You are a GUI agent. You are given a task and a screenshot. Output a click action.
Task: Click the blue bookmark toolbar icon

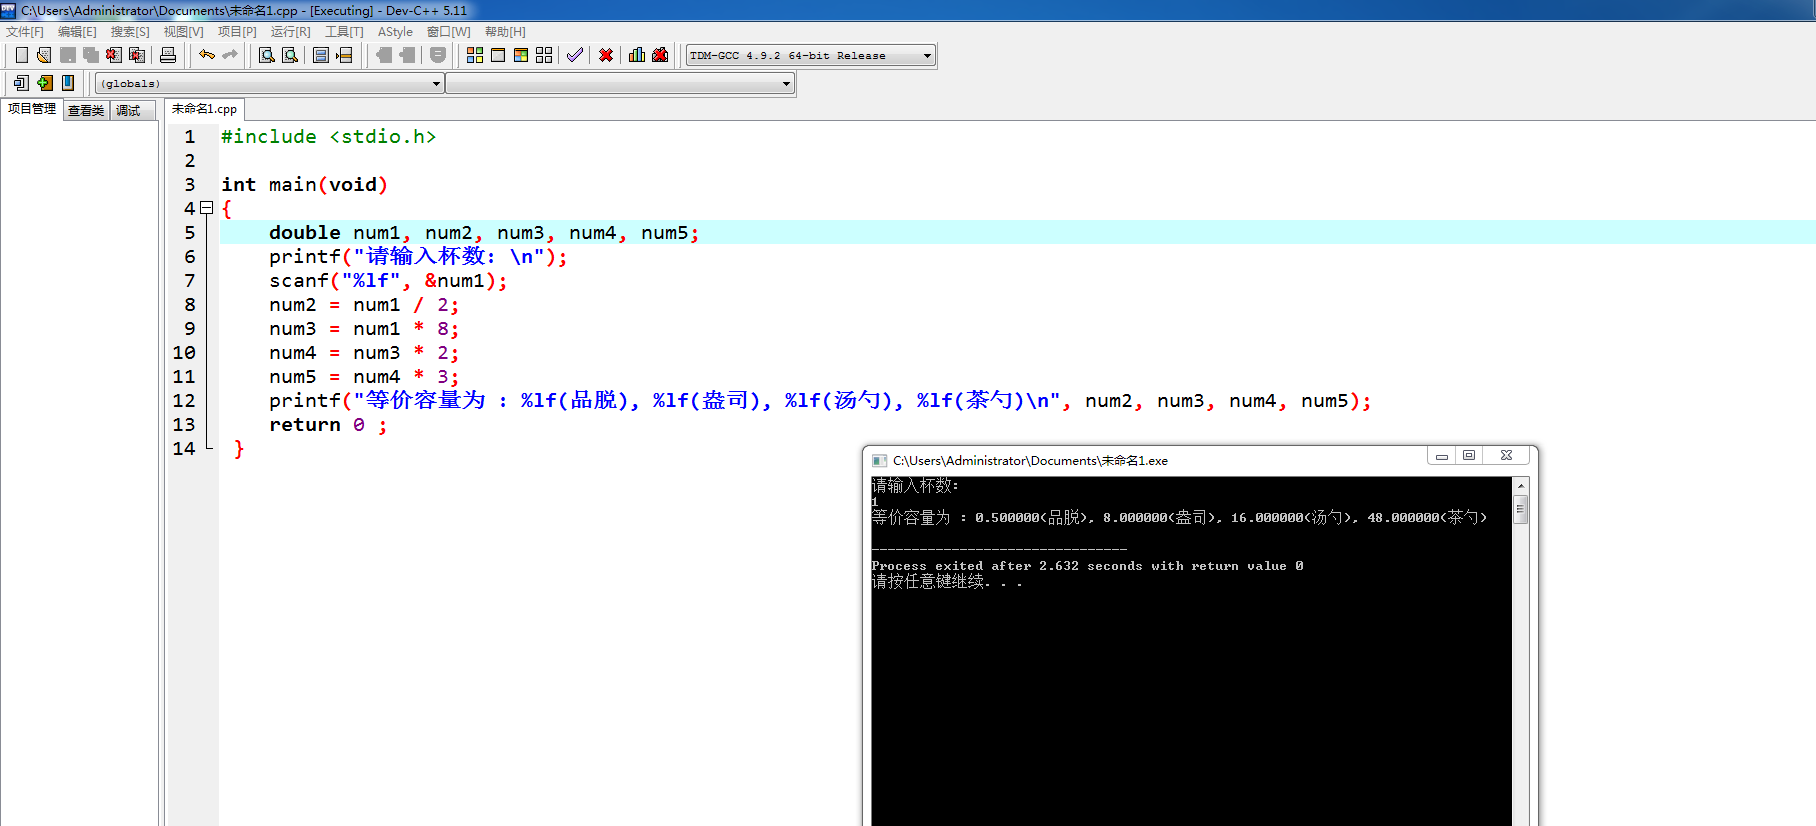tap(68, 83)
